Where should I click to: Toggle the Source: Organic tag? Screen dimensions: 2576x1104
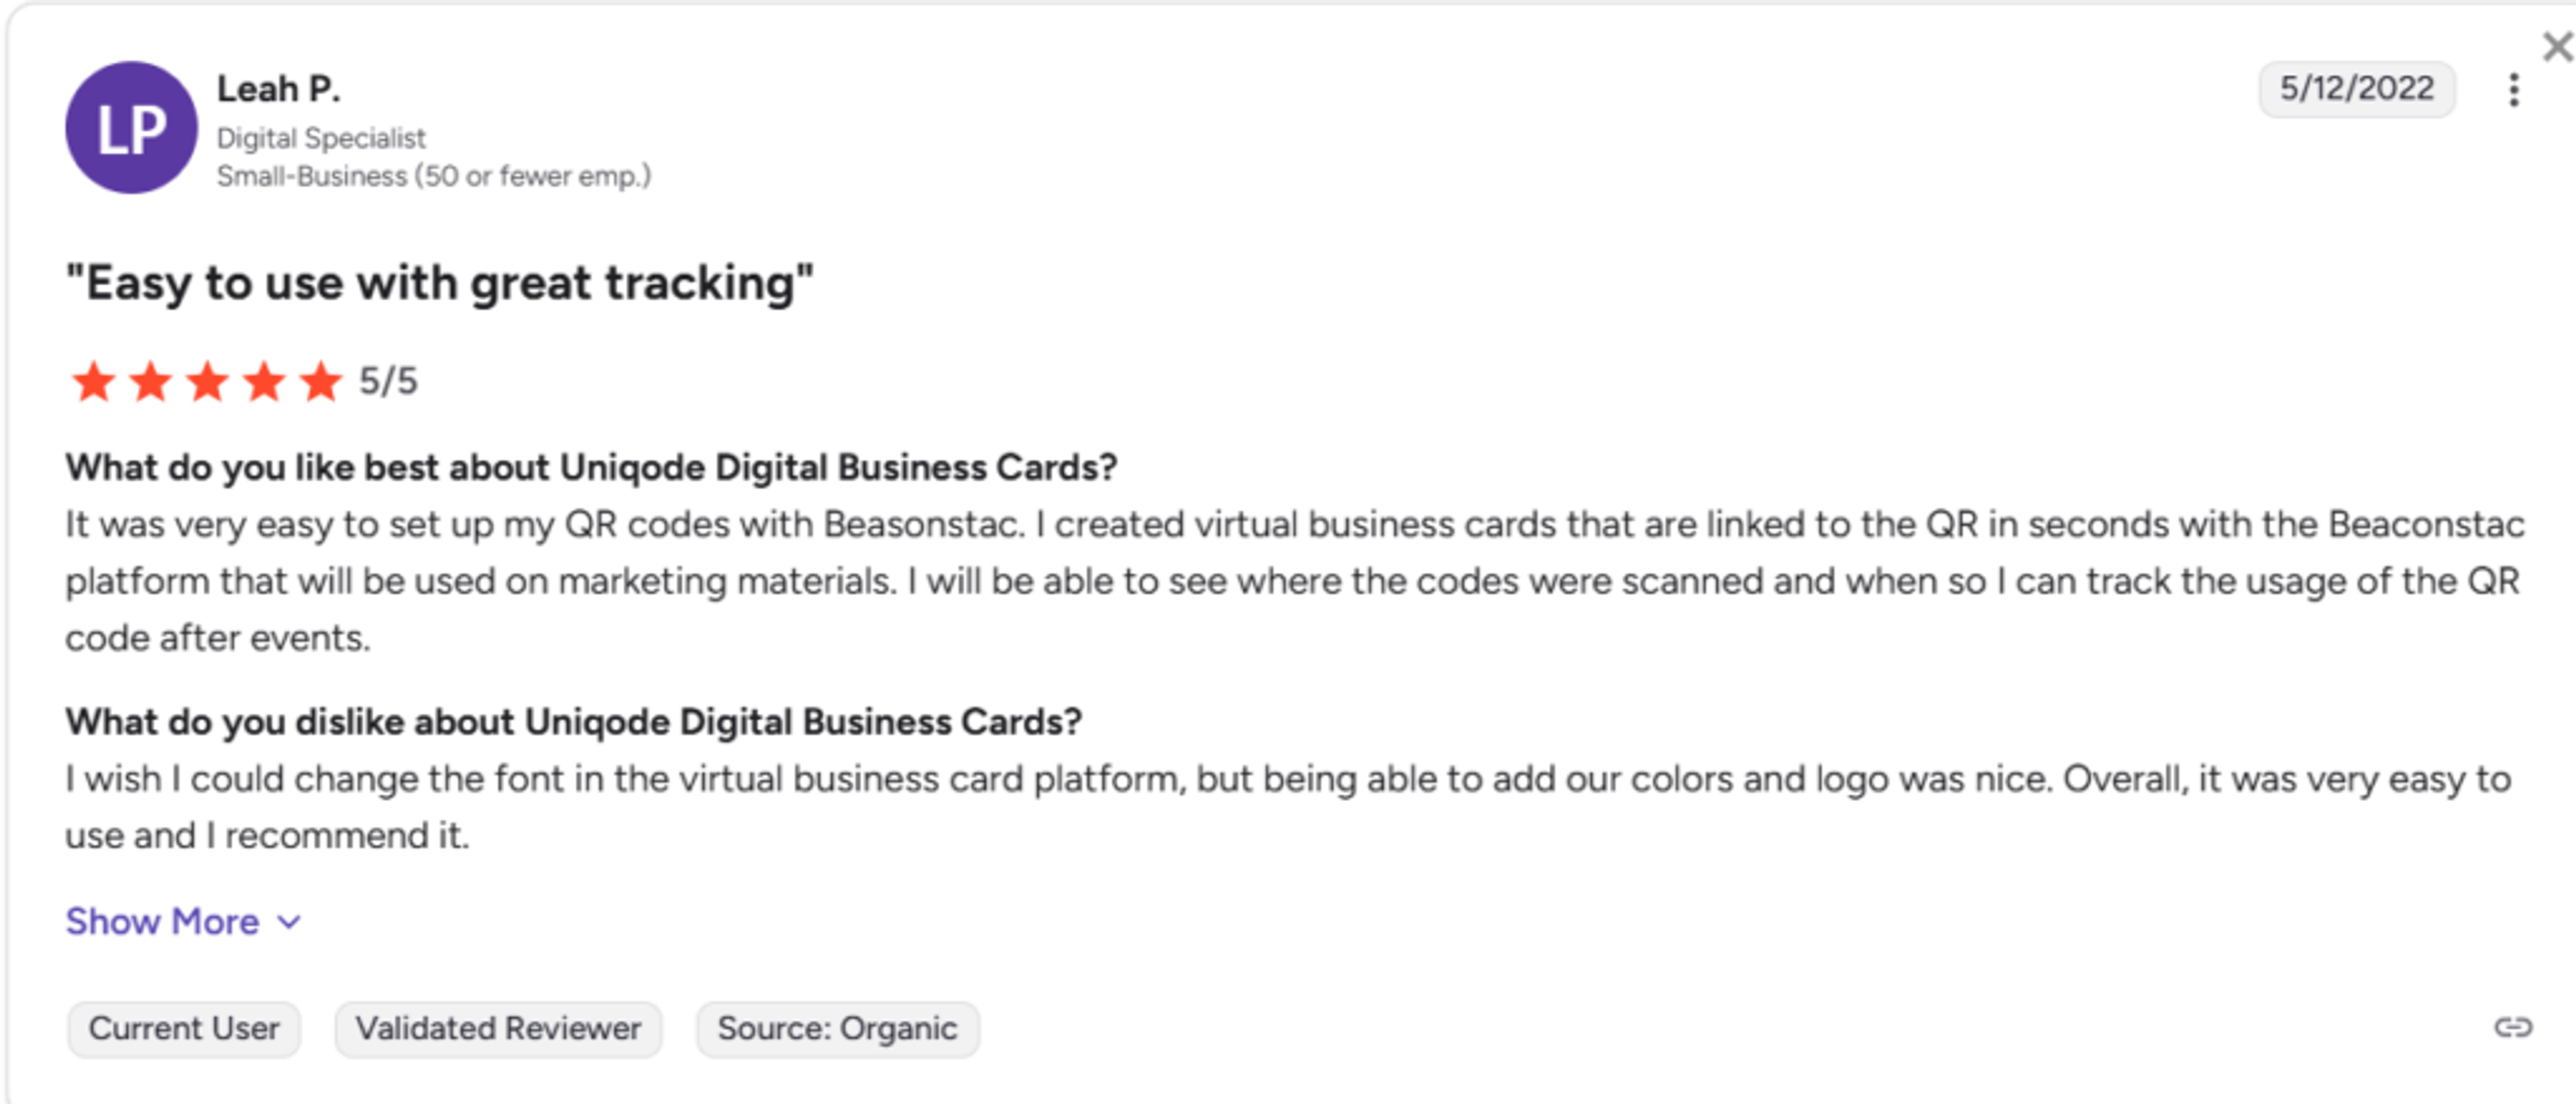[837, 1028]
